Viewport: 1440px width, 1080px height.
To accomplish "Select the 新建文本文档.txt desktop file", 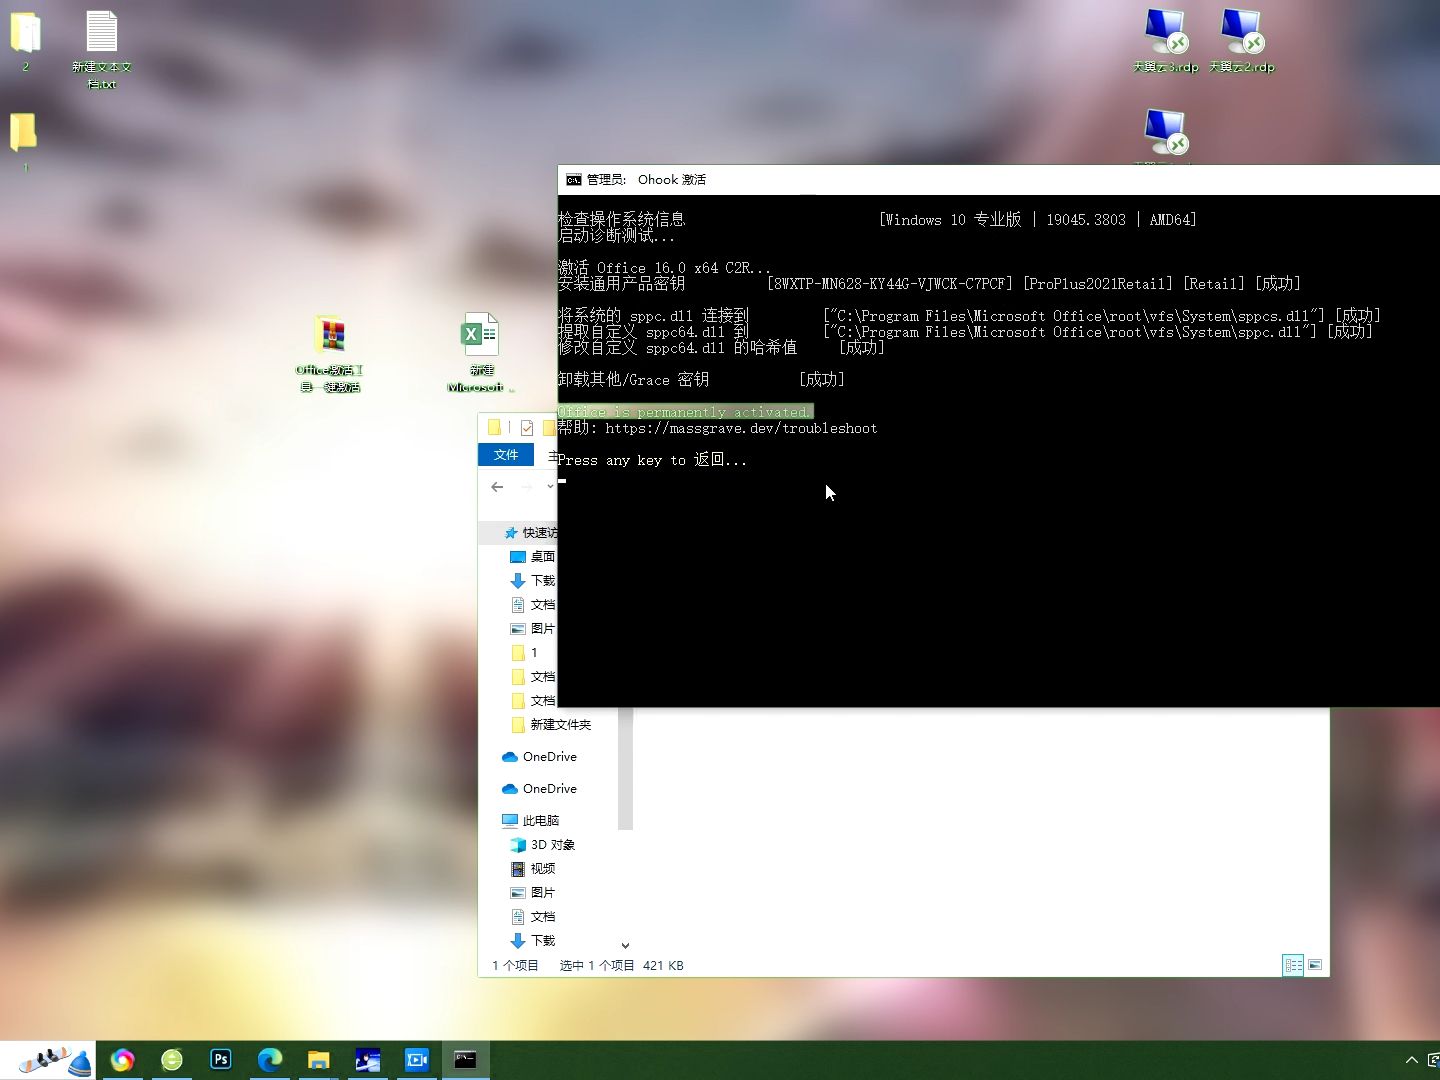I will (x=101, y=50).
